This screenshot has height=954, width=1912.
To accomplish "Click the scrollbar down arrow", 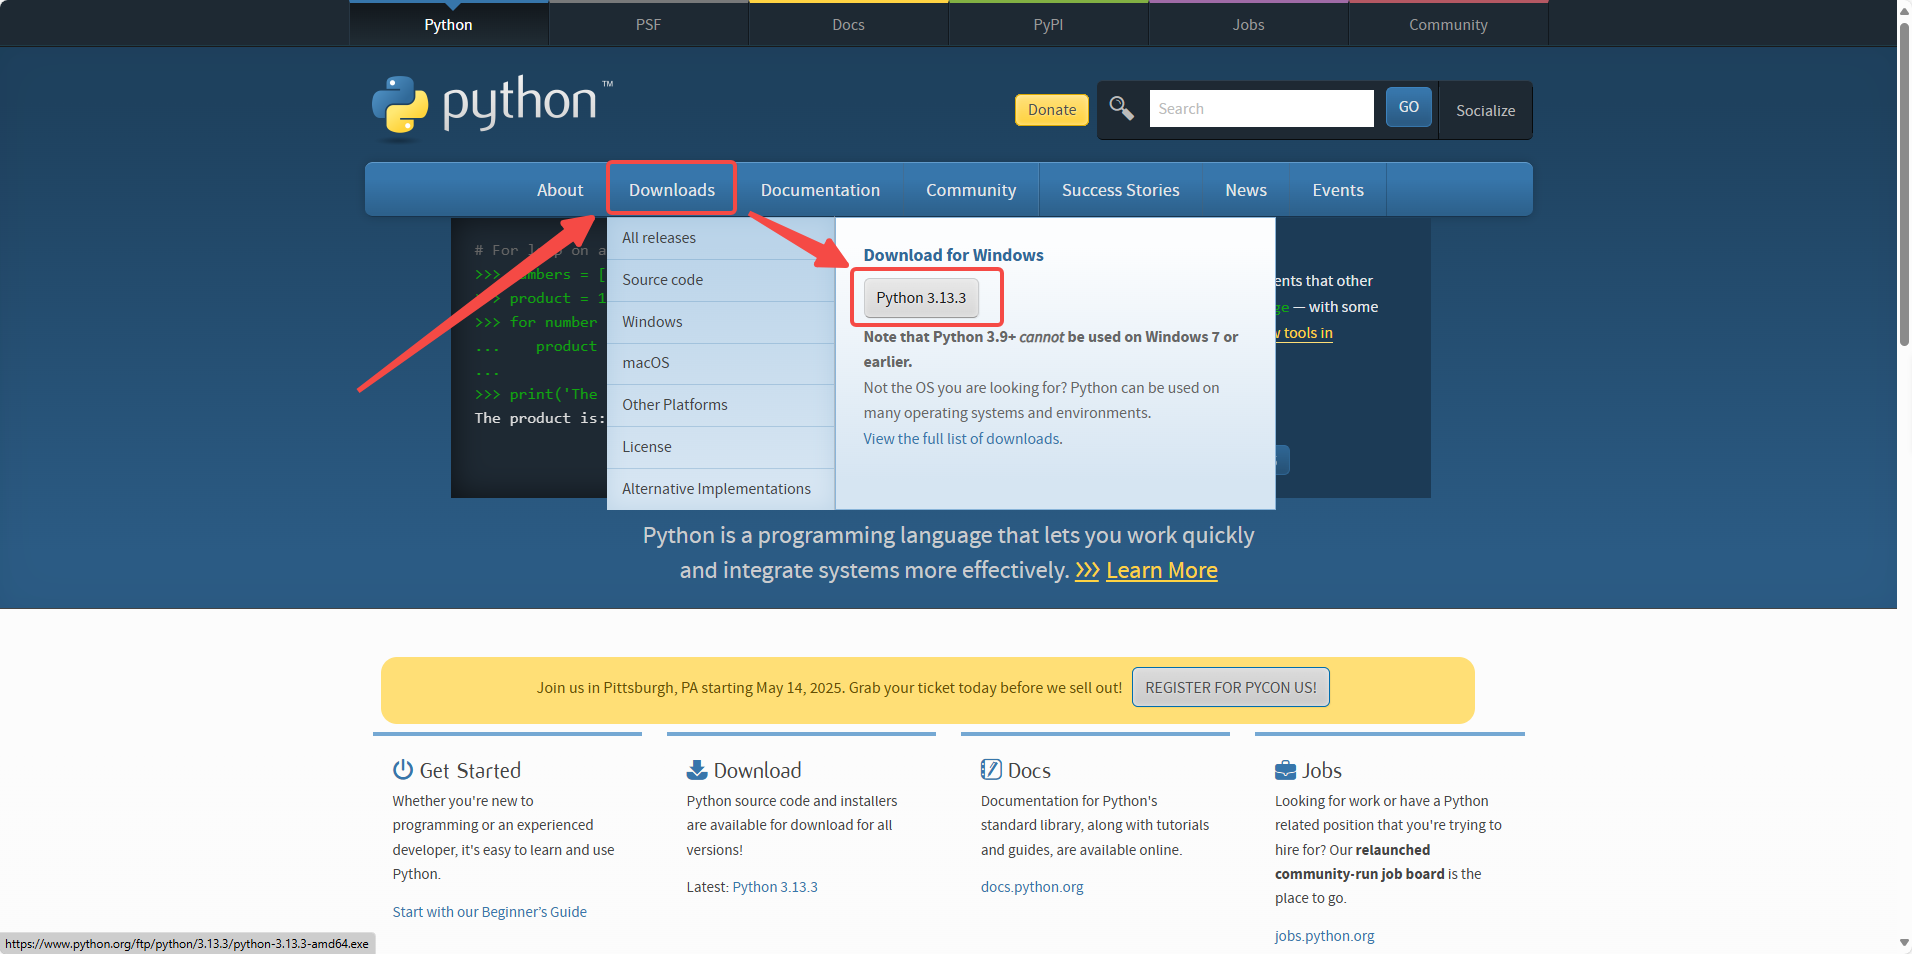I will pos(1904,943).
